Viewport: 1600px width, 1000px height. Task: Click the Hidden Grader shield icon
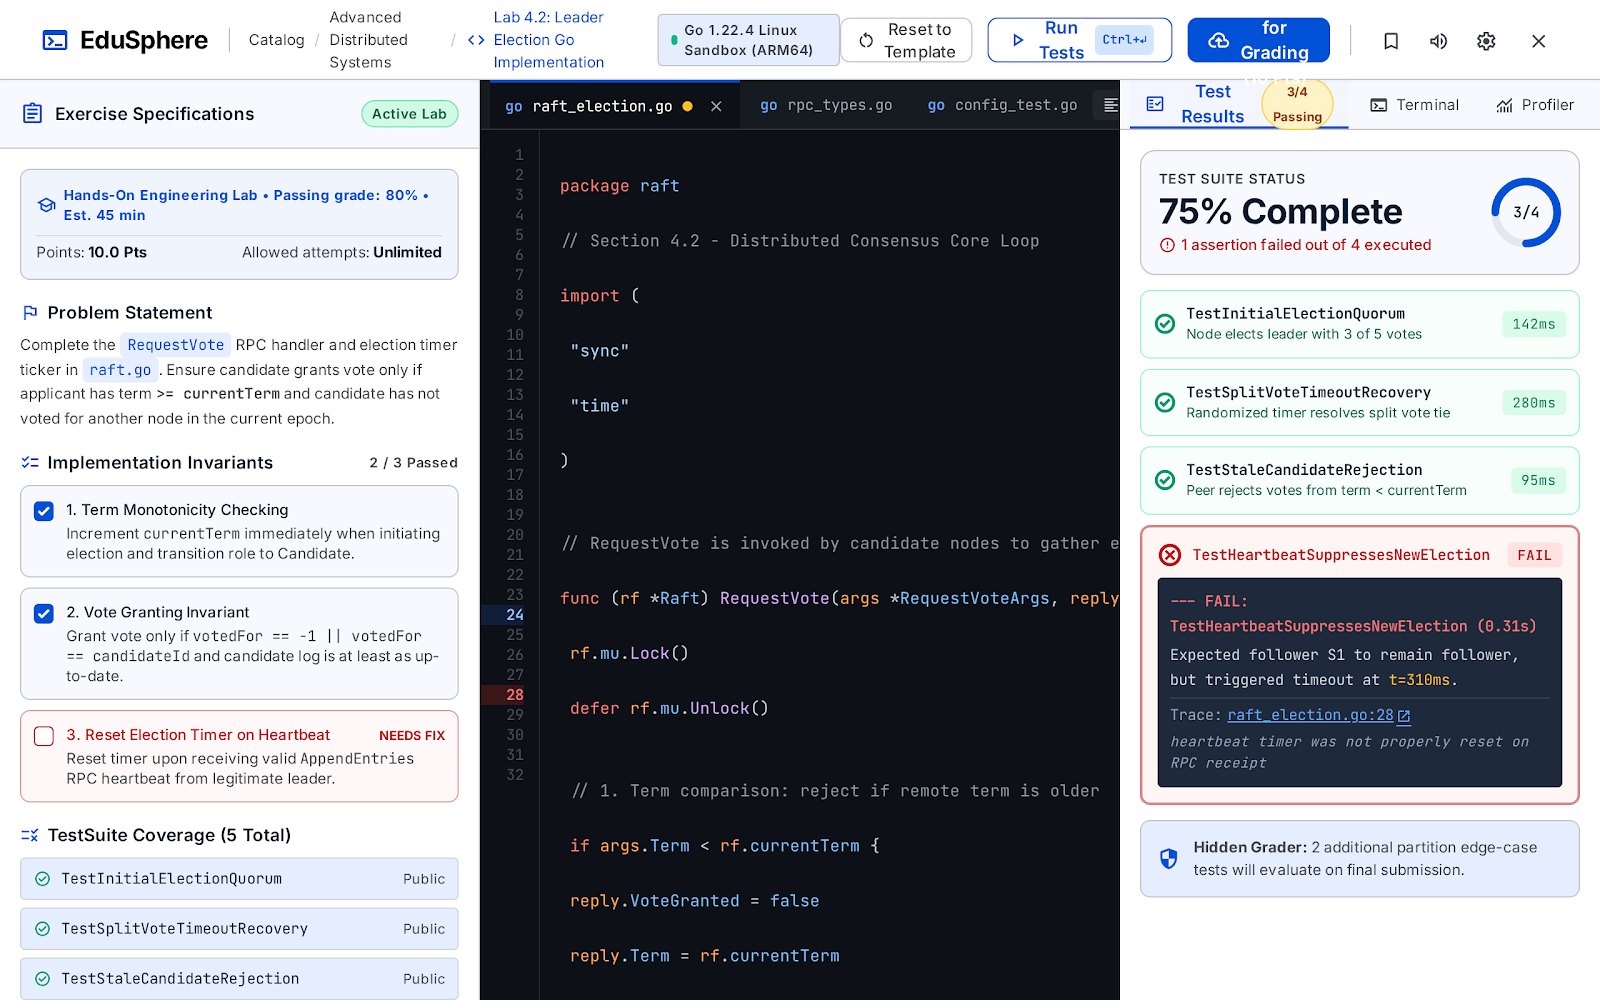(1168, 858)
